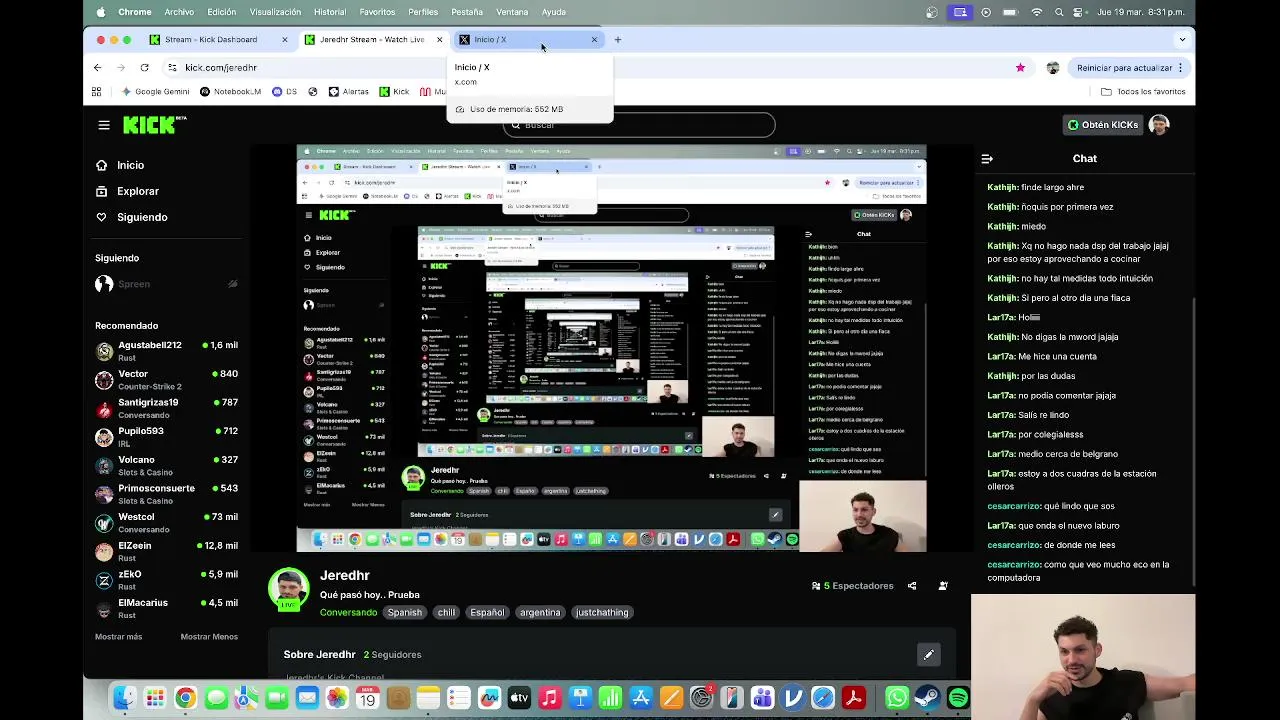Click the chill tag
Viewport: 1280px width, 720px height.
click(x=446, y=612)
